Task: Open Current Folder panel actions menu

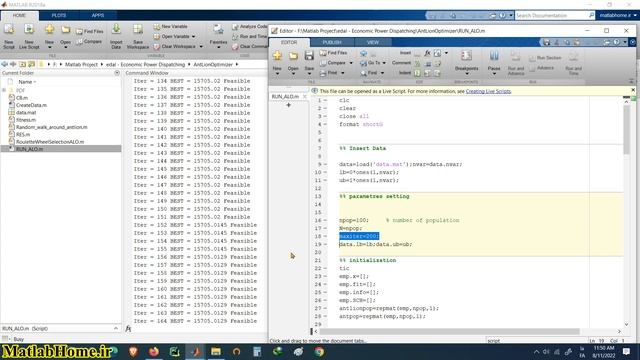Action: click(117, 73)
